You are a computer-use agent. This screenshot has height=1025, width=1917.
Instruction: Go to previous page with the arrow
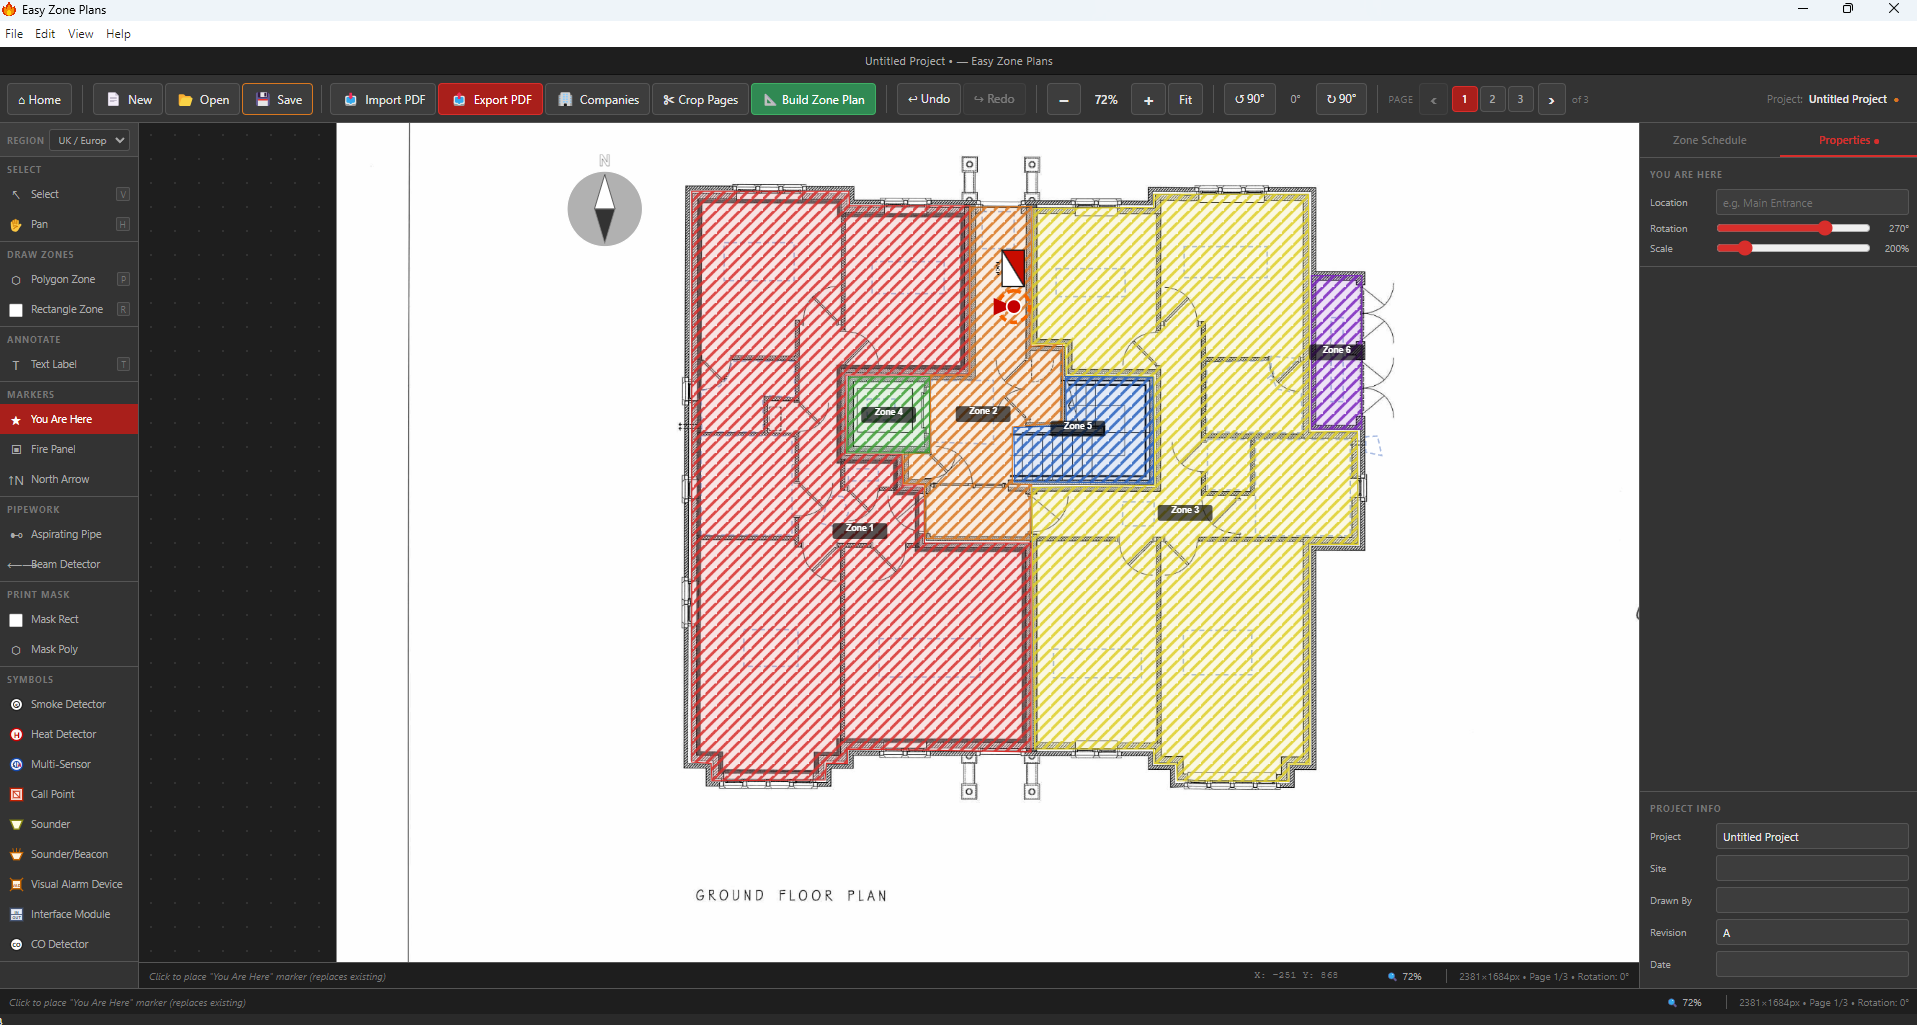tap(1433, 100)
